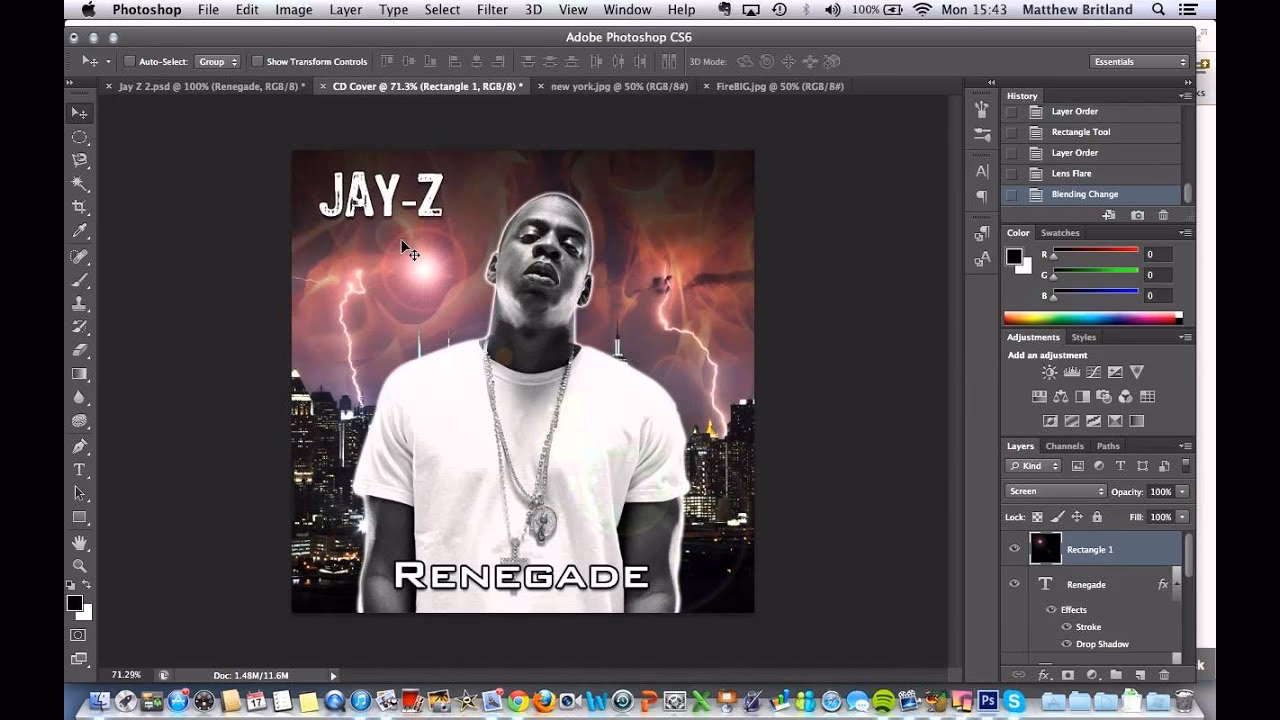This screenshot has width=1280, height=720.
Task: Lock all attributes of the layer
Action: point(1097,517)
